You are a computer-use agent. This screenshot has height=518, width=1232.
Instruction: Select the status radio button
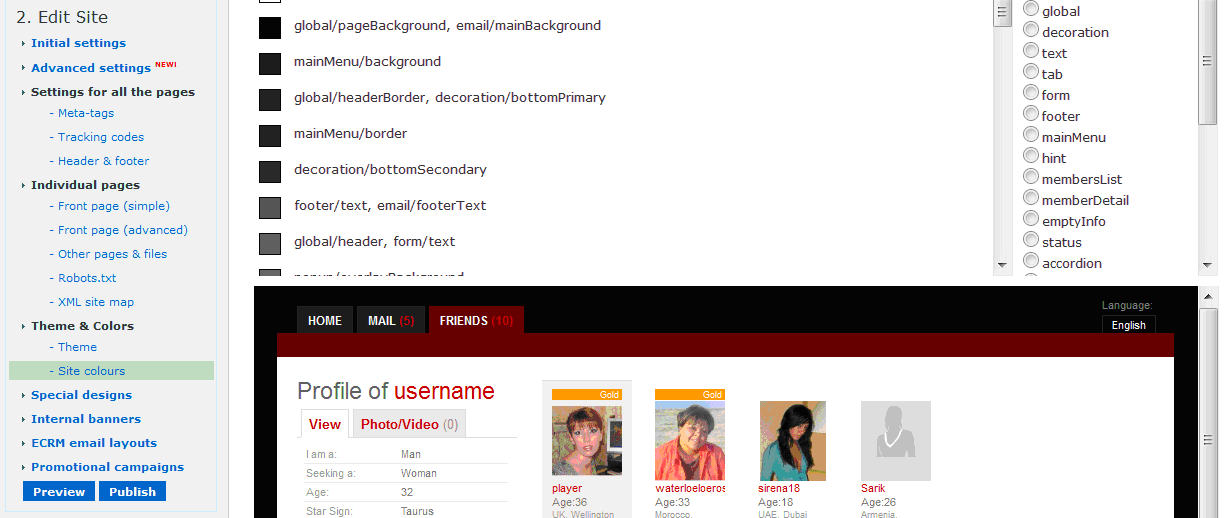click(1031, 240)
